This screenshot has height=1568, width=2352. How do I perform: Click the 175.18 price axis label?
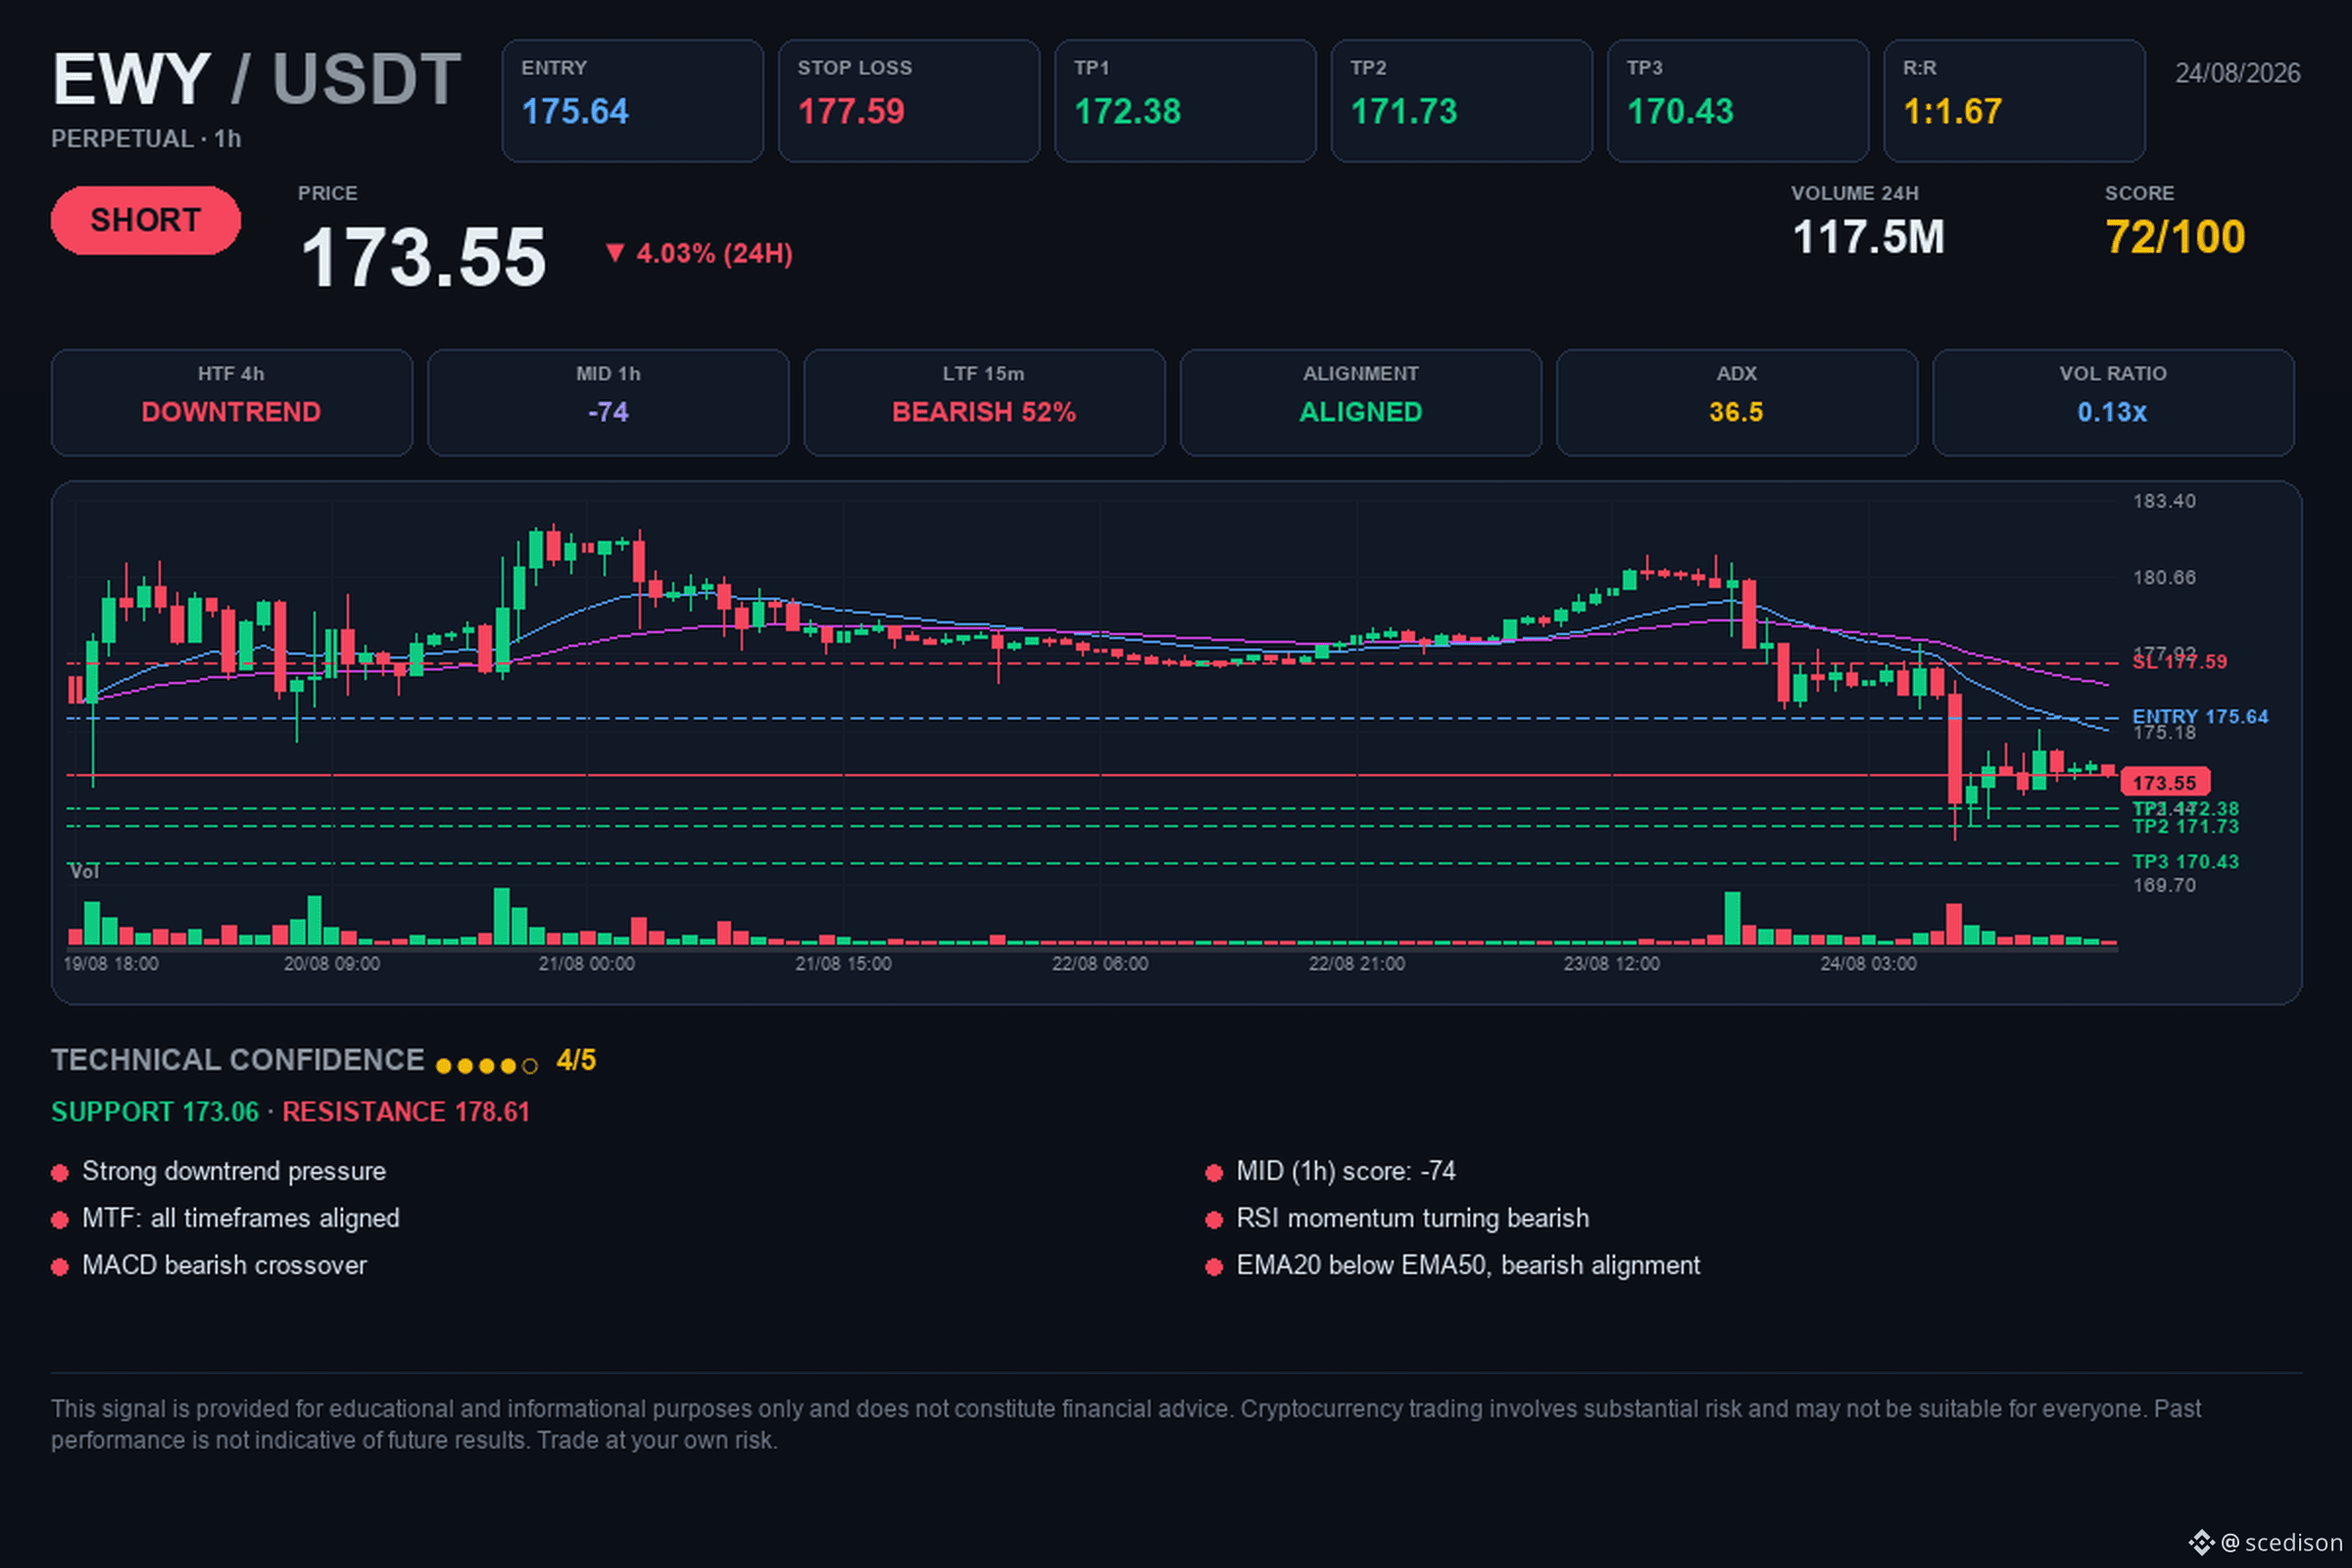tap(2164, 733)
